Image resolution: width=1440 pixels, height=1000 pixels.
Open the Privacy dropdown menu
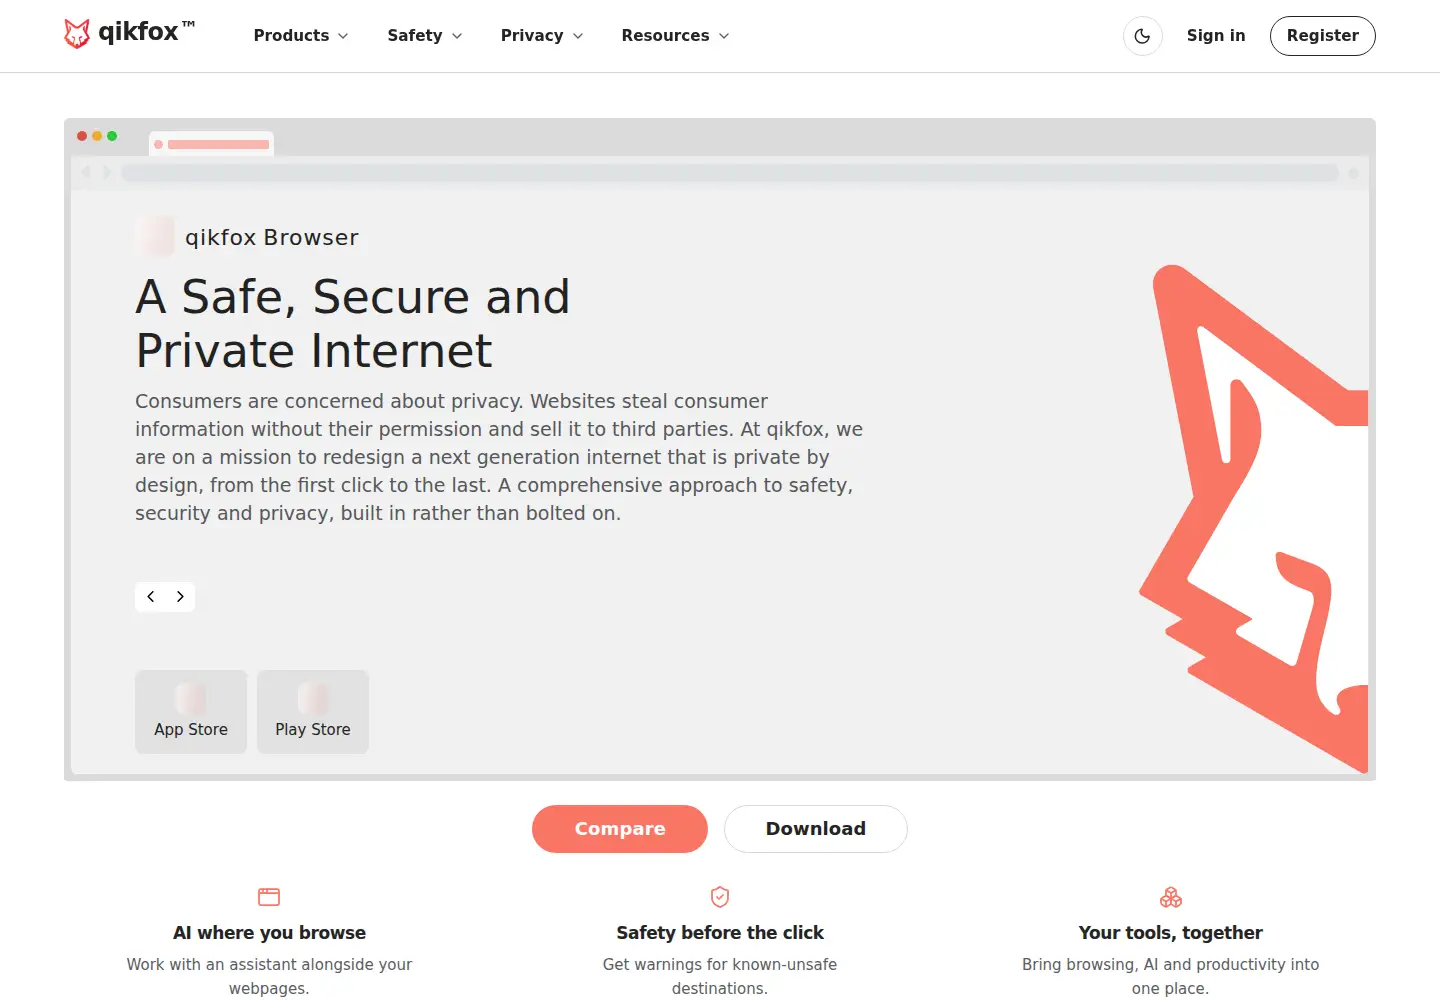tap(542, 36)
